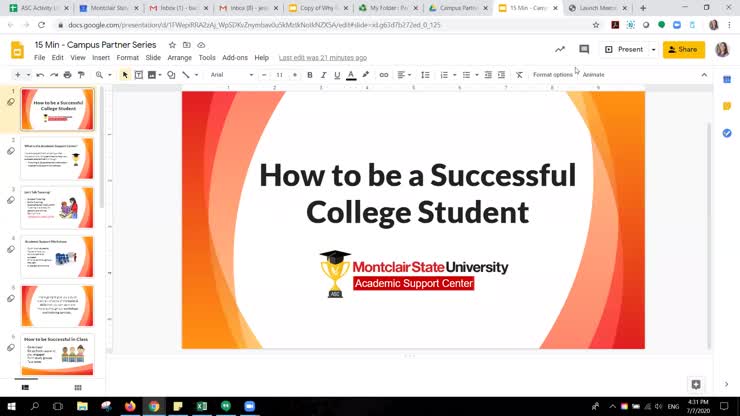Click the Print icon
Image resolution: width=740 pixels, height=416 pixels.
[x=67, y=75]
